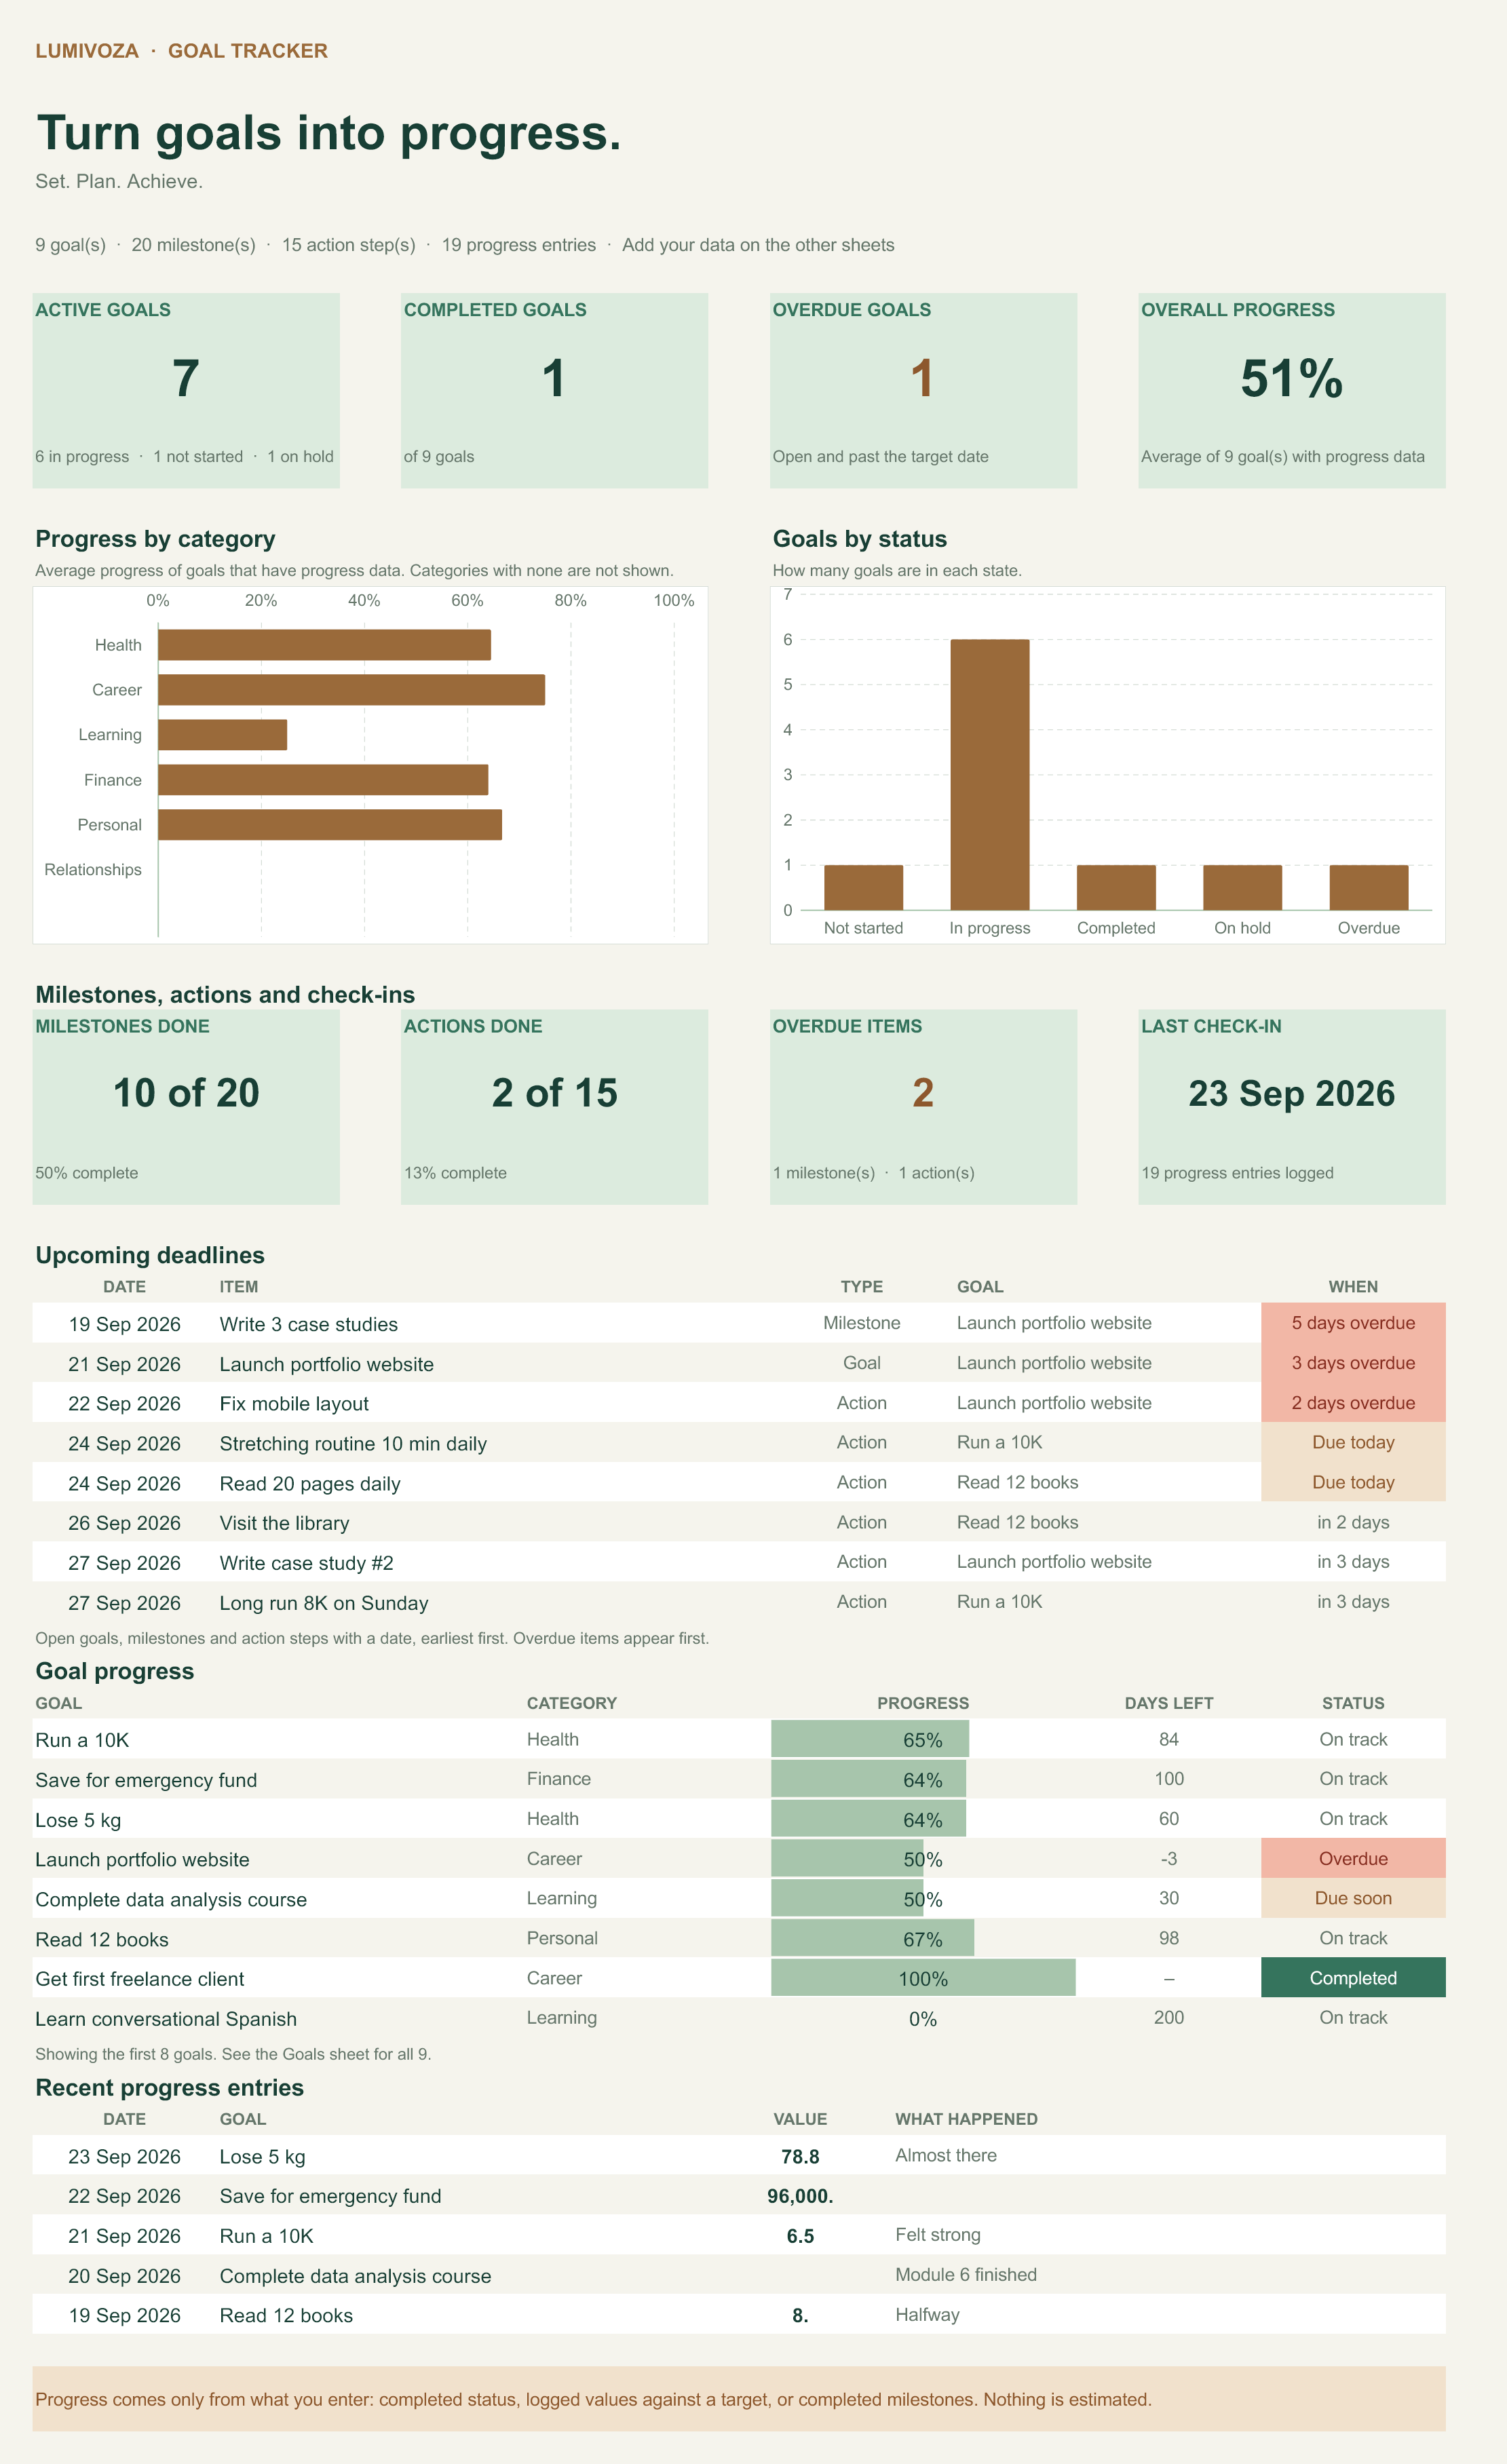The width and height of the screenshot is (1507, 2464).
Task: Click the Career bar in category chart
Action: [x=351, y=690]
